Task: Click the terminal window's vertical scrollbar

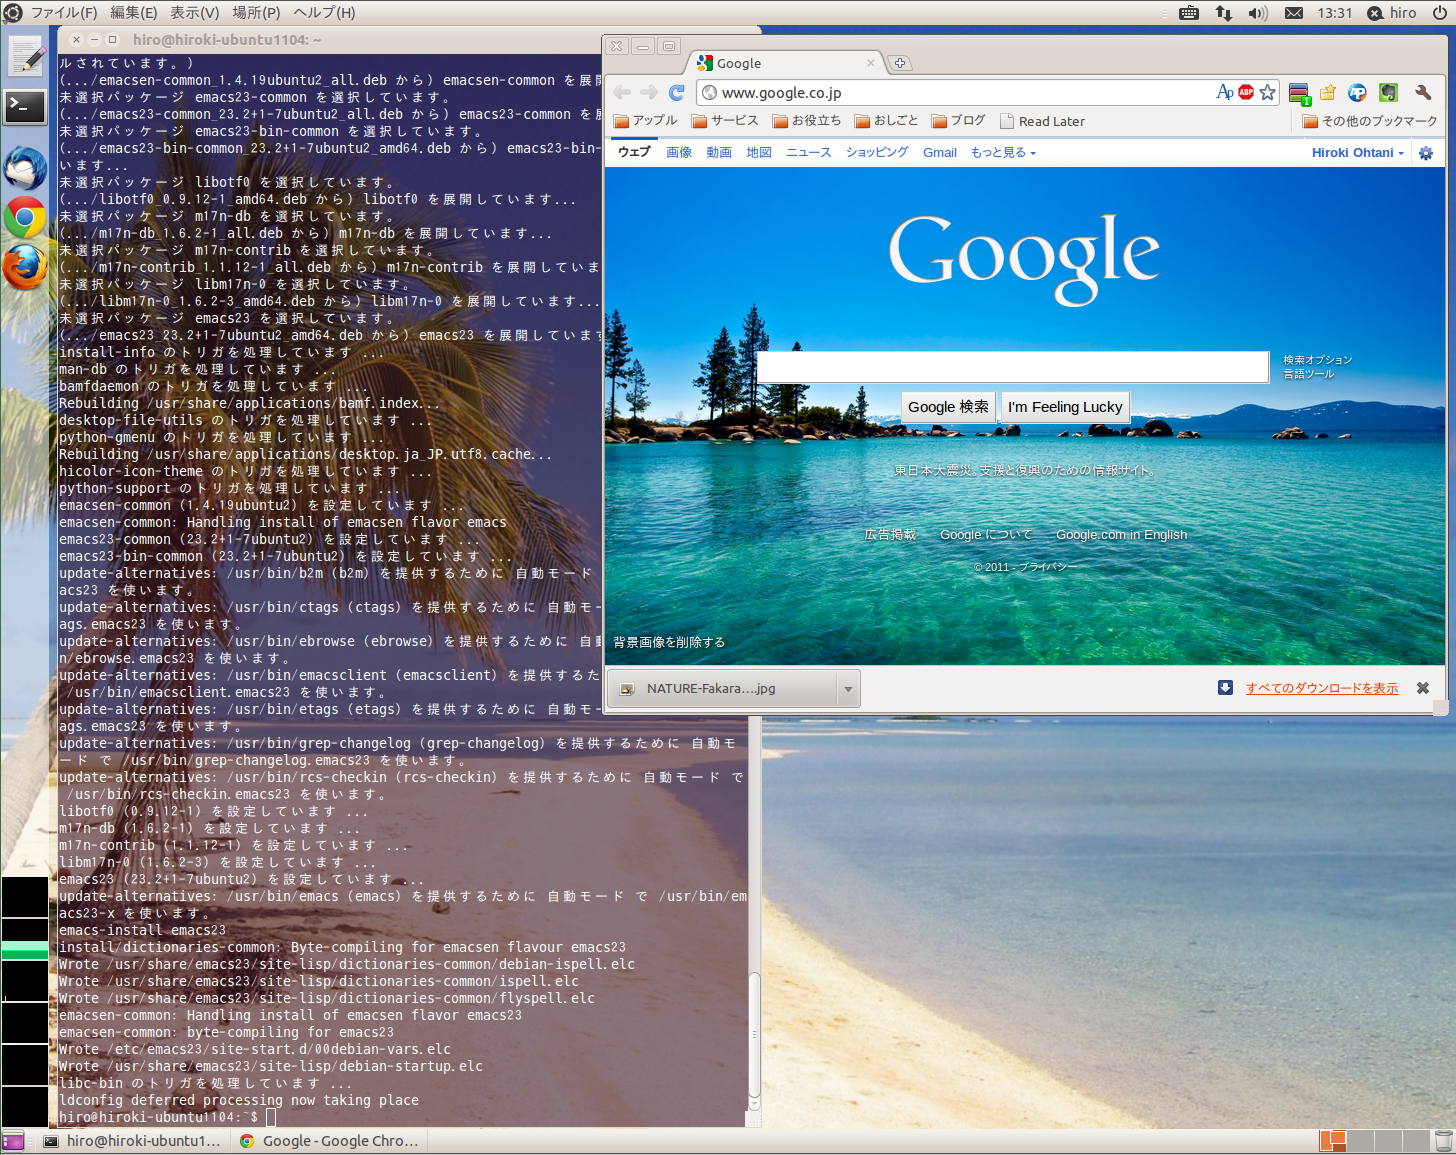Action: (754, 1035)
